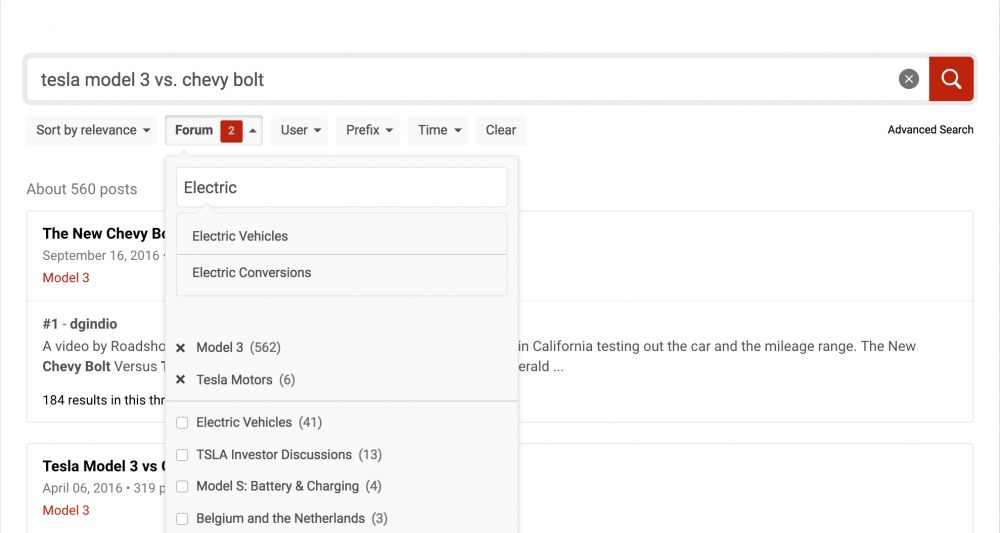This screenshot has height=533, width=1000.
Task: Click the red 2 badge on Forum
Action: [232, 130]
